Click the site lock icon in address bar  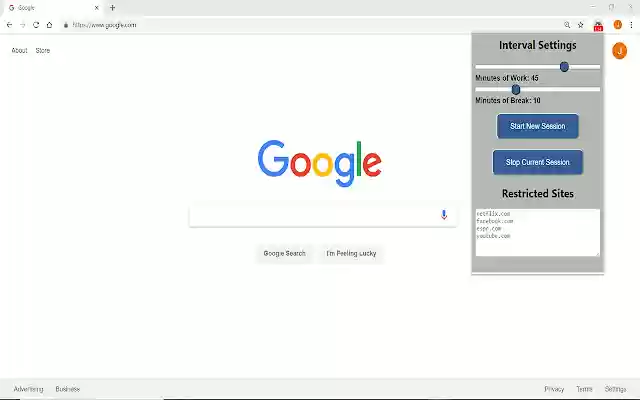66,25
